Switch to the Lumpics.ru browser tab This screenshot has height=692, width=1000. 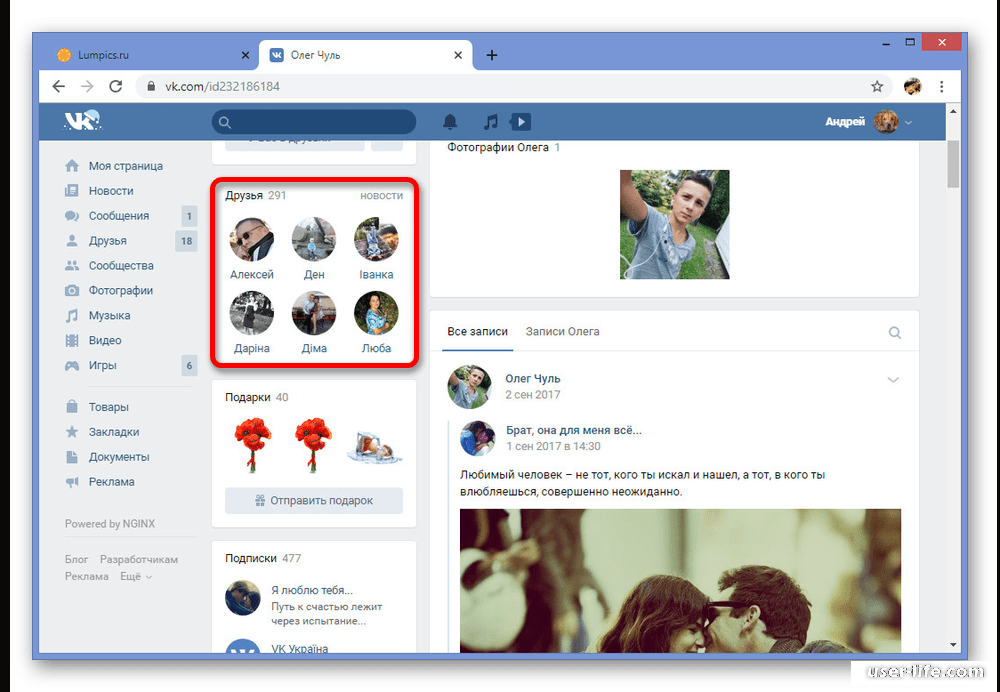[153, 55]
